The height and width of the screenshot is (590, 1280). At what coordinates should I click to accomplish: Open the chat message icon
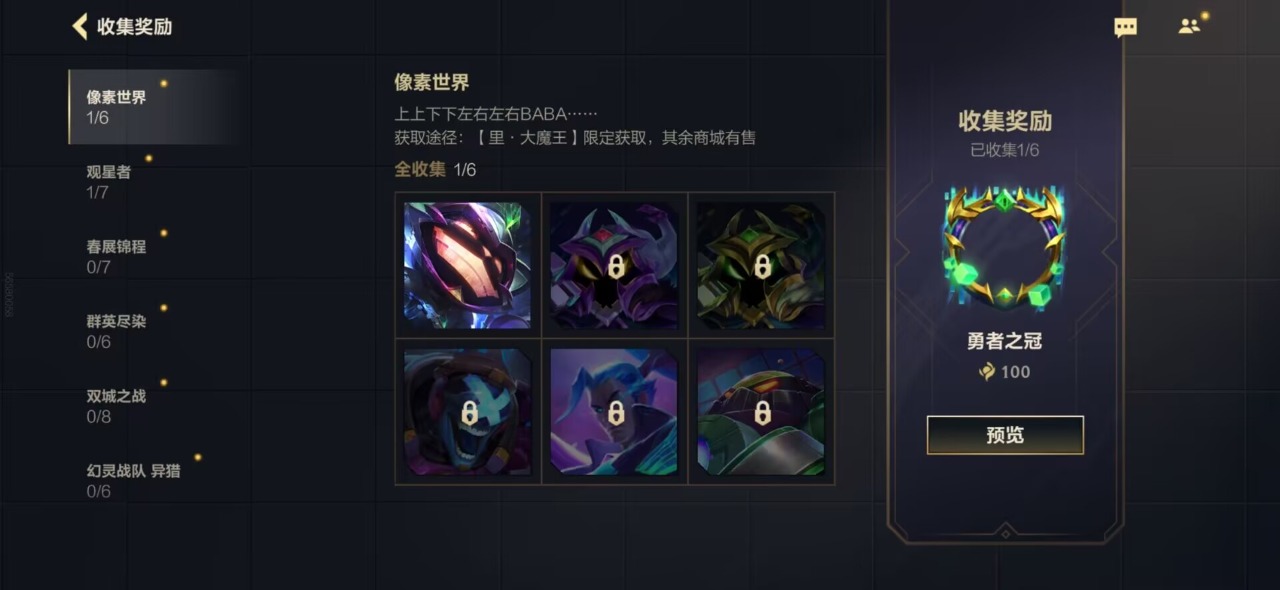1126,27
